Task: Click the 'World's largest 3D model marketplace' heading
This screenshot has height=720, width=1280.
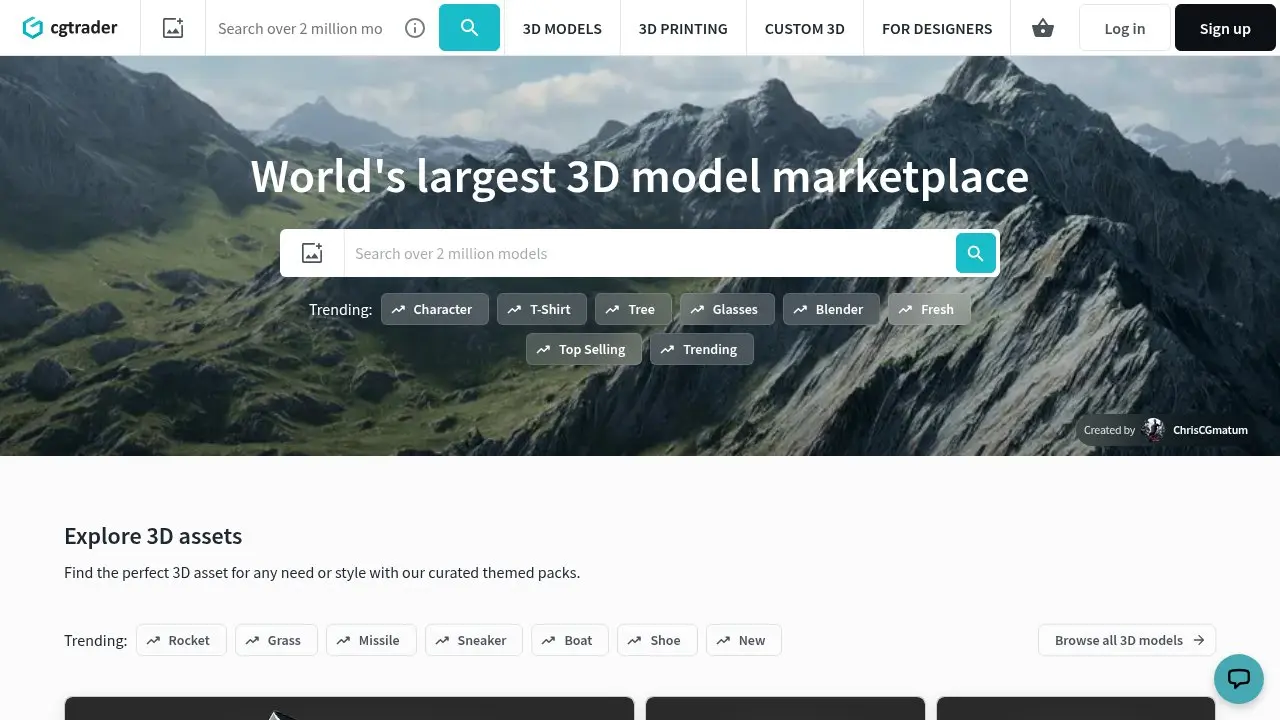Action: (640, 176)
